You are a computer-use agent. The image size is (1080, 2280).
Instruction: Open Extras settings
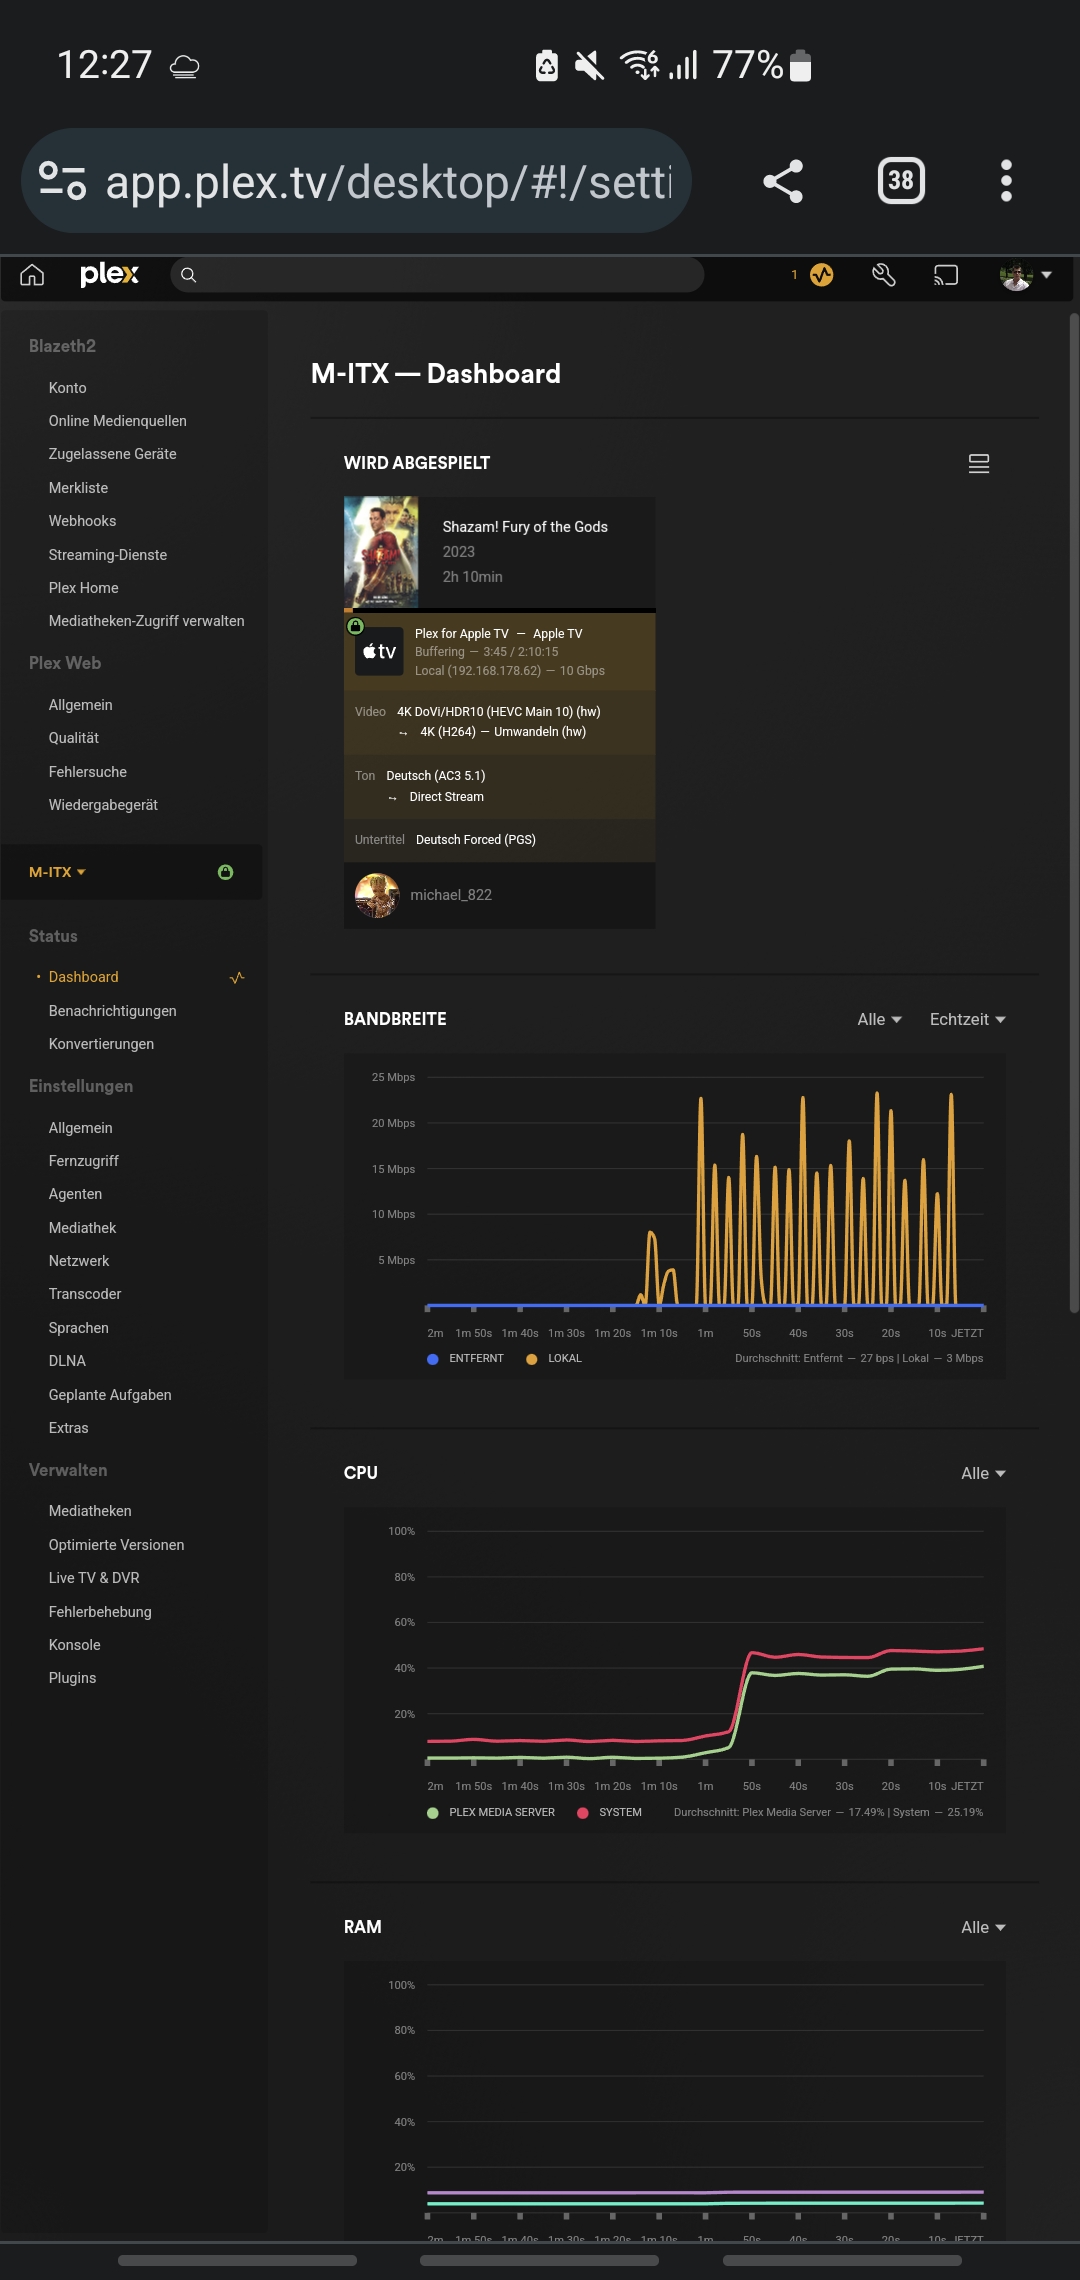pyautogui.click(x=69, y=1428)
